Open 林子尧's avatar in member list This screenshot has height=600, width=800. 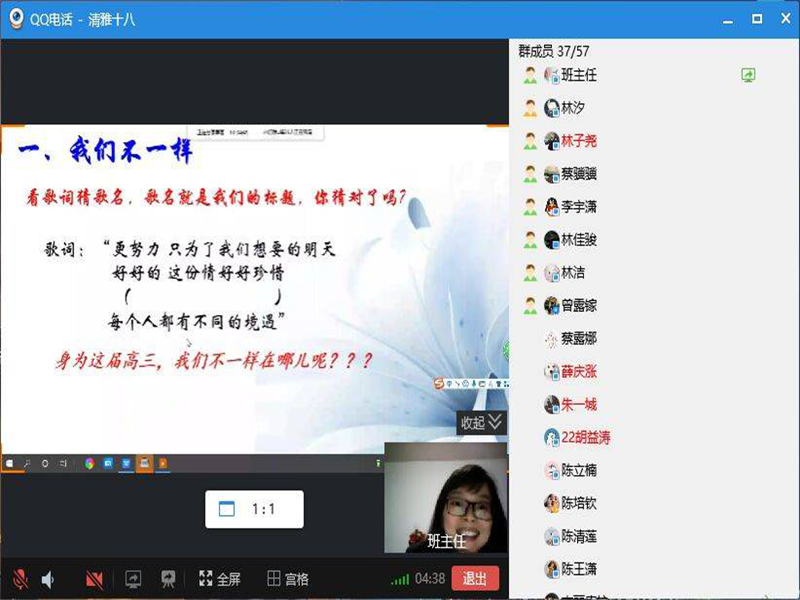coord(552,141)
